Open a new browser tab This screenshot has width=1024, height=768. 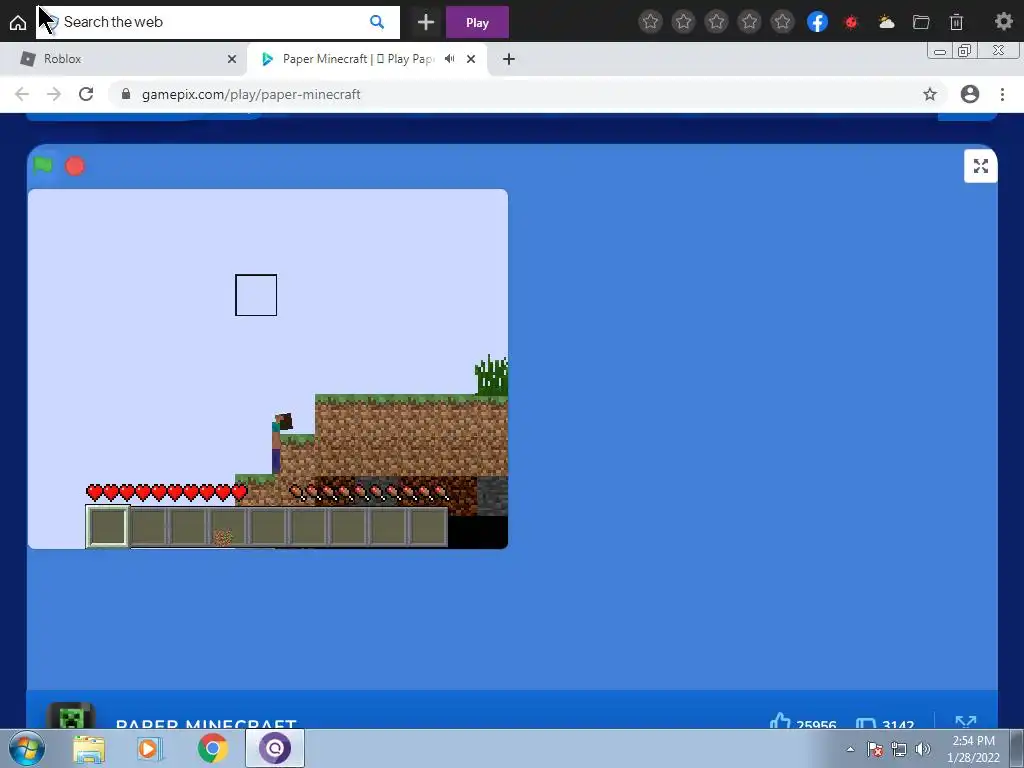(509, 59)
